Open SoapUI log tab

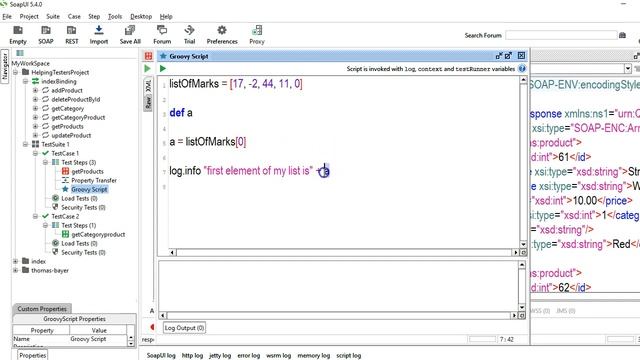(161, 356)
